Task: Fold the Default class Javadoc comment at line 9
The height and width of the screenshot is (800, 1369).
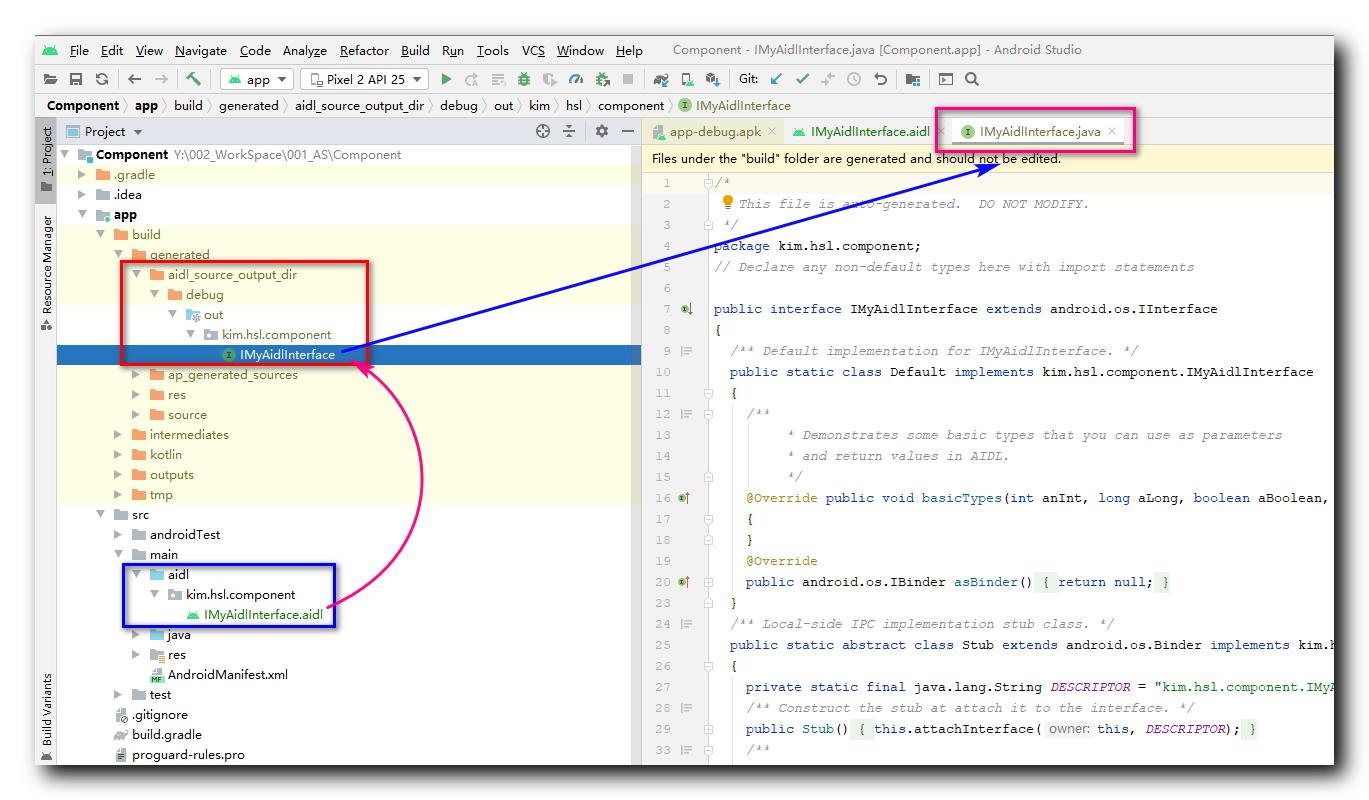Action: point(686,351)
